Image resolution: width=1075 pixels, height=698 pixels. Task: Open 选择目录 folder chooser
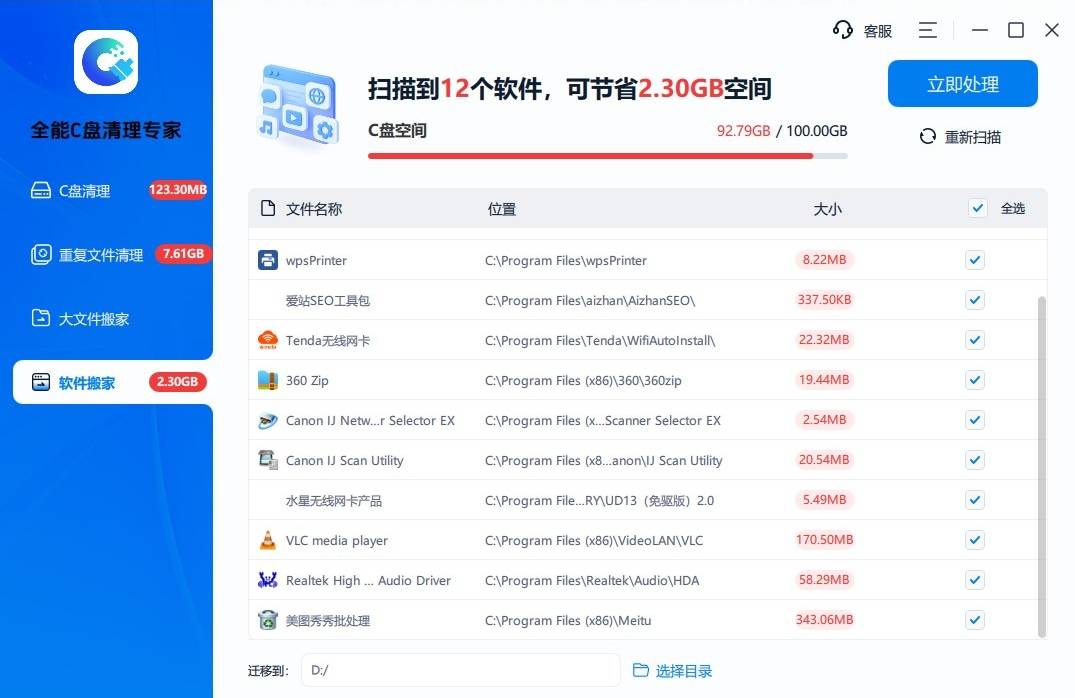[673, 671]
